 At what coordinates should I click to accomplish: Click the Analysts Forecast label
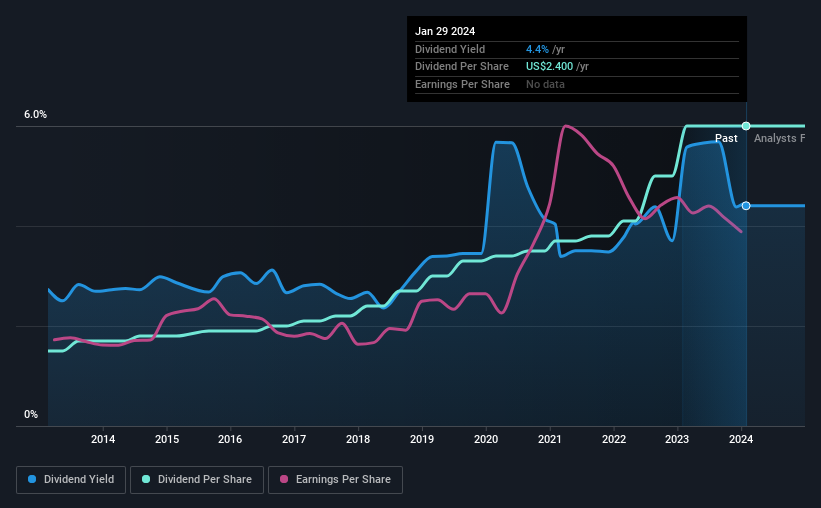point(779,138)
